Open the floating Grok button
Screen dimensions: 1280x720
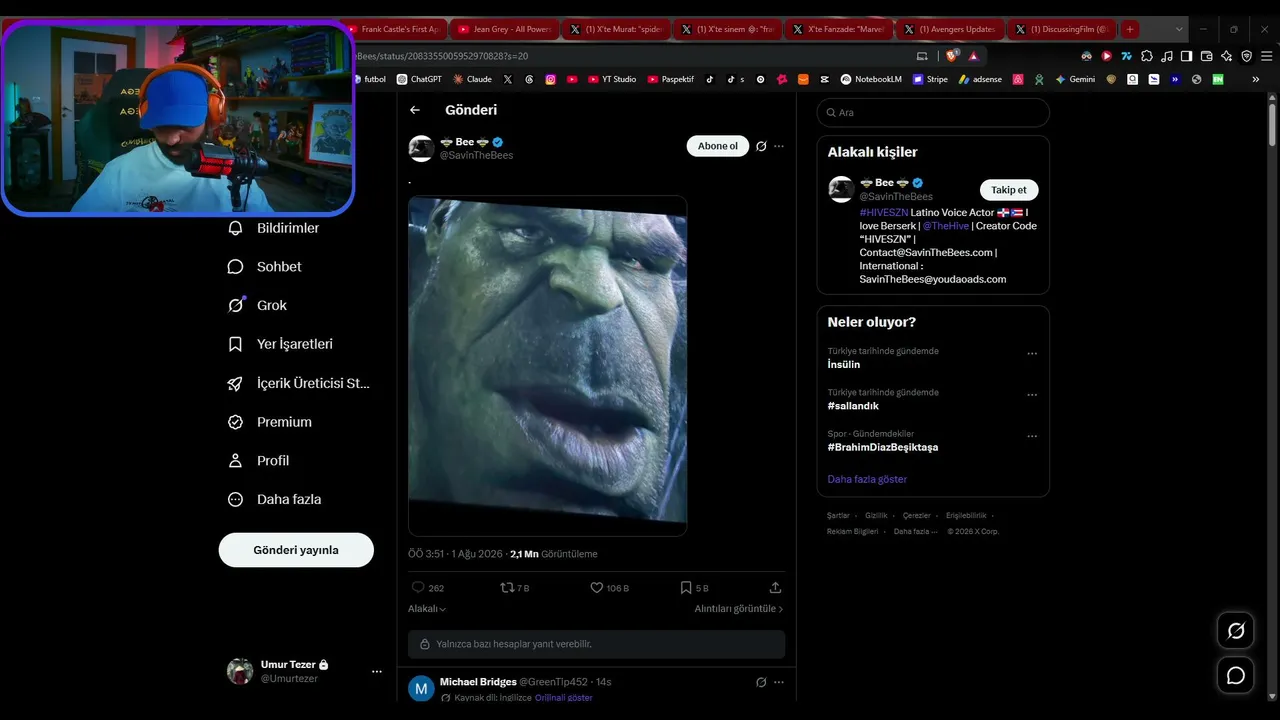[x=1236, y=631]
